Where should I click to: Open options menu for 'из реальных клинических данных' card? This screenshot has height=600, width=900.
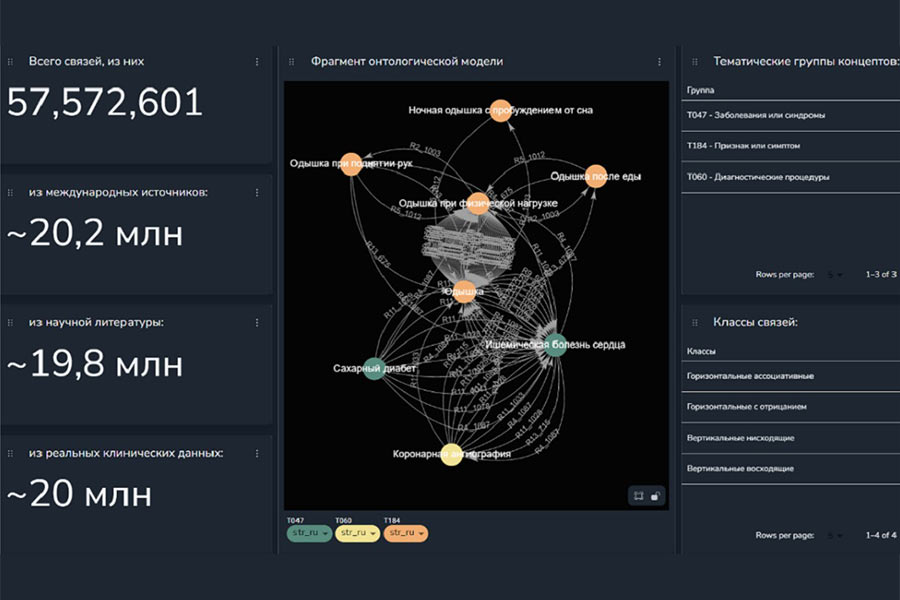[257, 453]
